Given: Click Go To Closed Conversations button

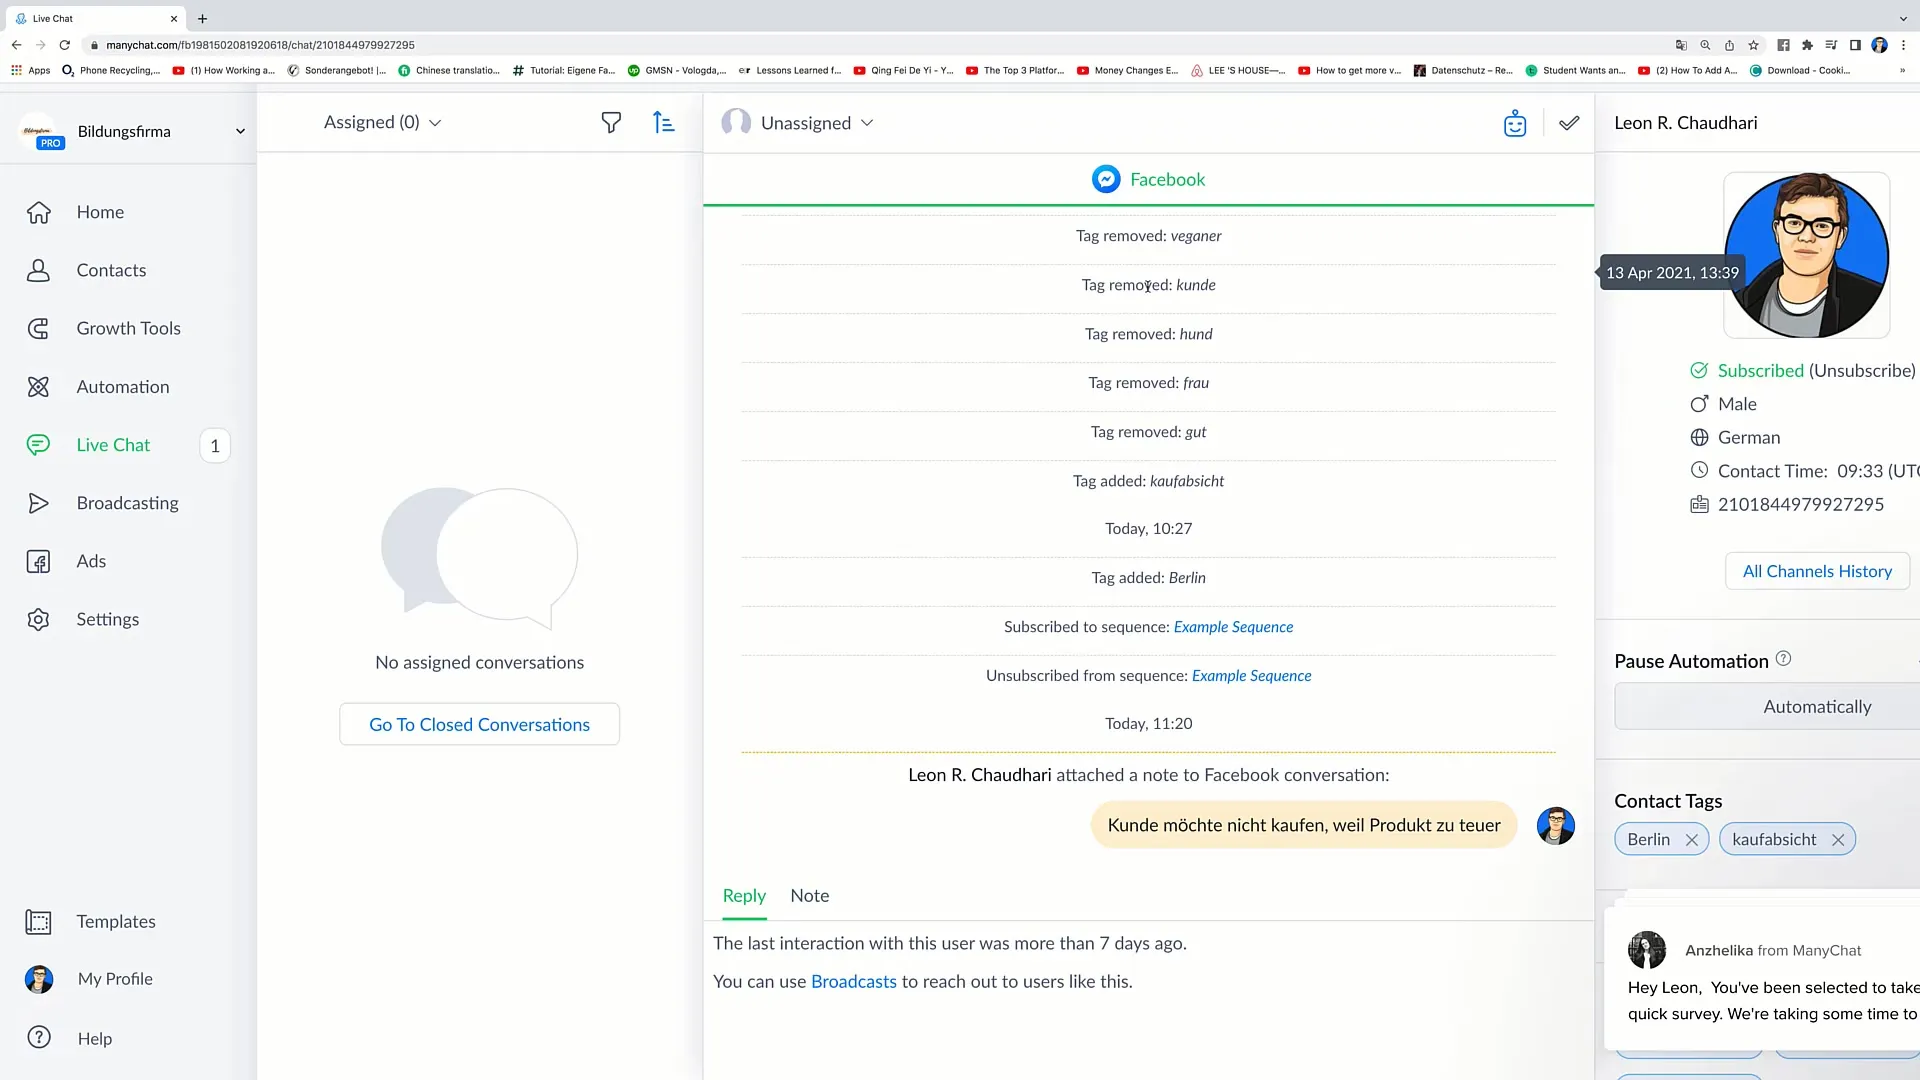Looking at the screenshot, I should (x=479, y=723).
